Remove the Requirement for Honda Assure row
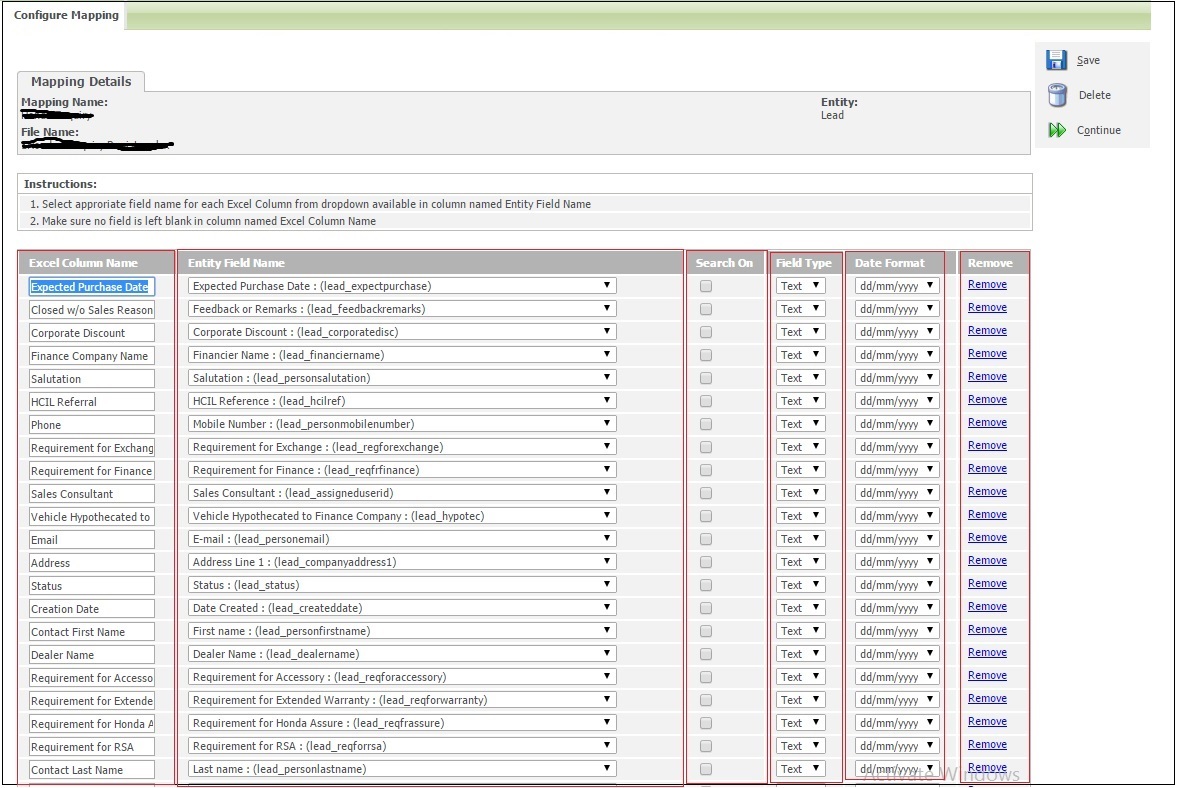The height and width of the screenshot is (788, 1178). tap(987, 721)
